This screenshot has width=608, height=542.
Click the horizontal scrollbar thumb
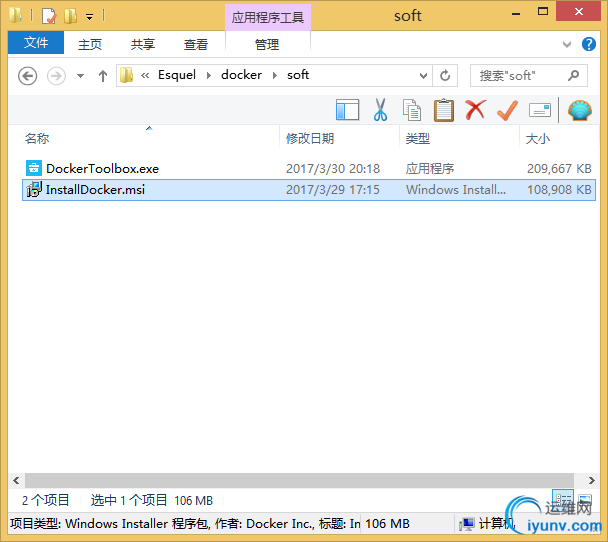tap(299, 480)
